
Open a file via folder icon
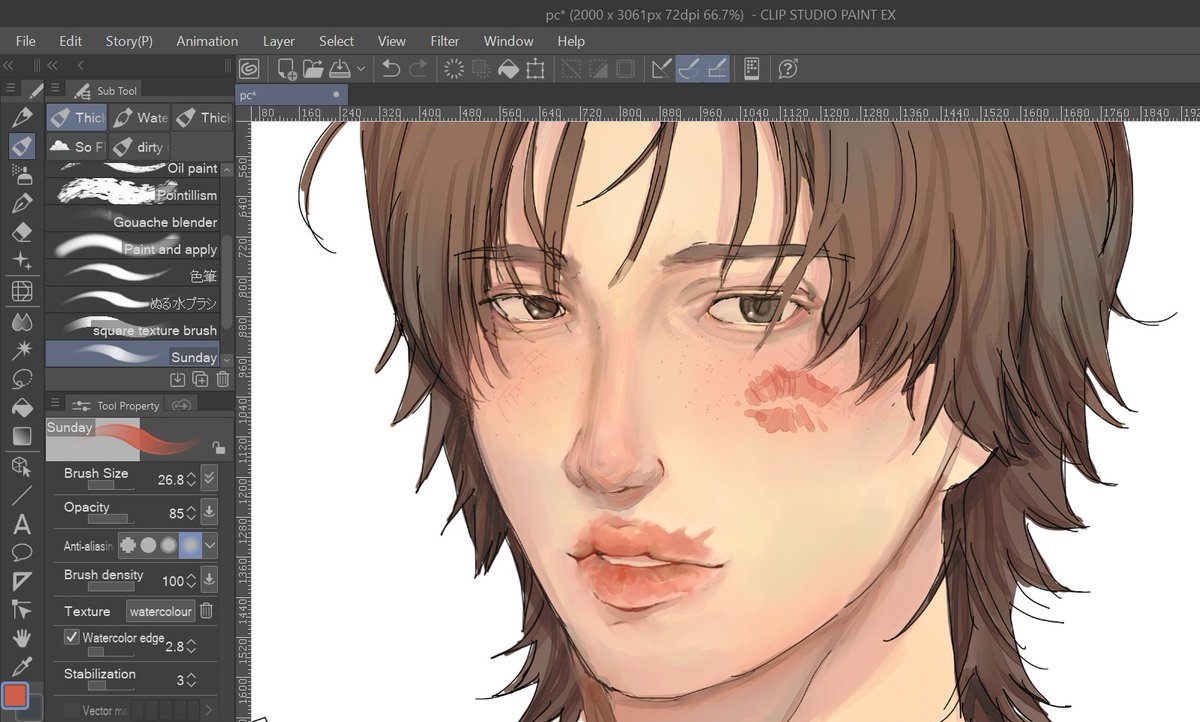coord(313,69)
